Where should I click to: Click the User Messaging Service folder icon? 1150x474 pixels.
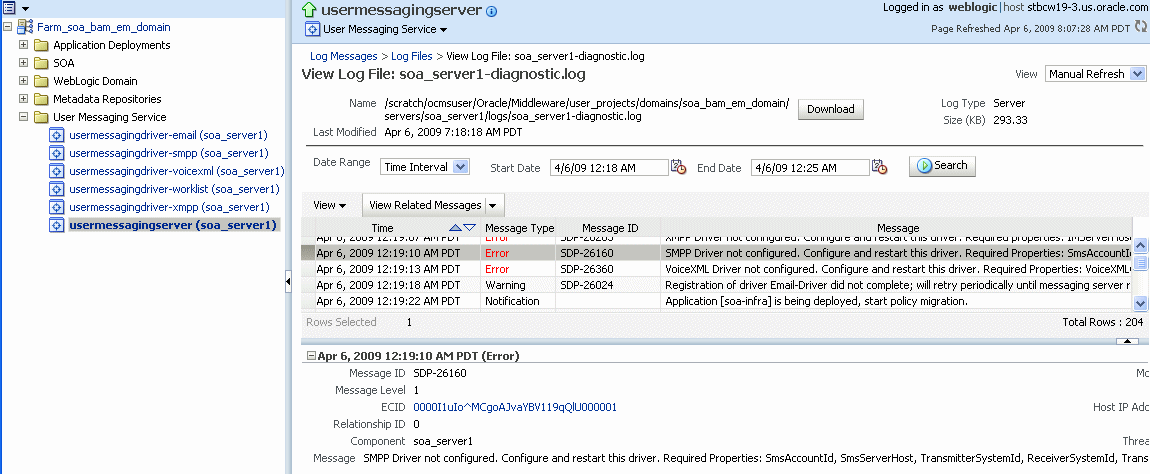point(41,117)
